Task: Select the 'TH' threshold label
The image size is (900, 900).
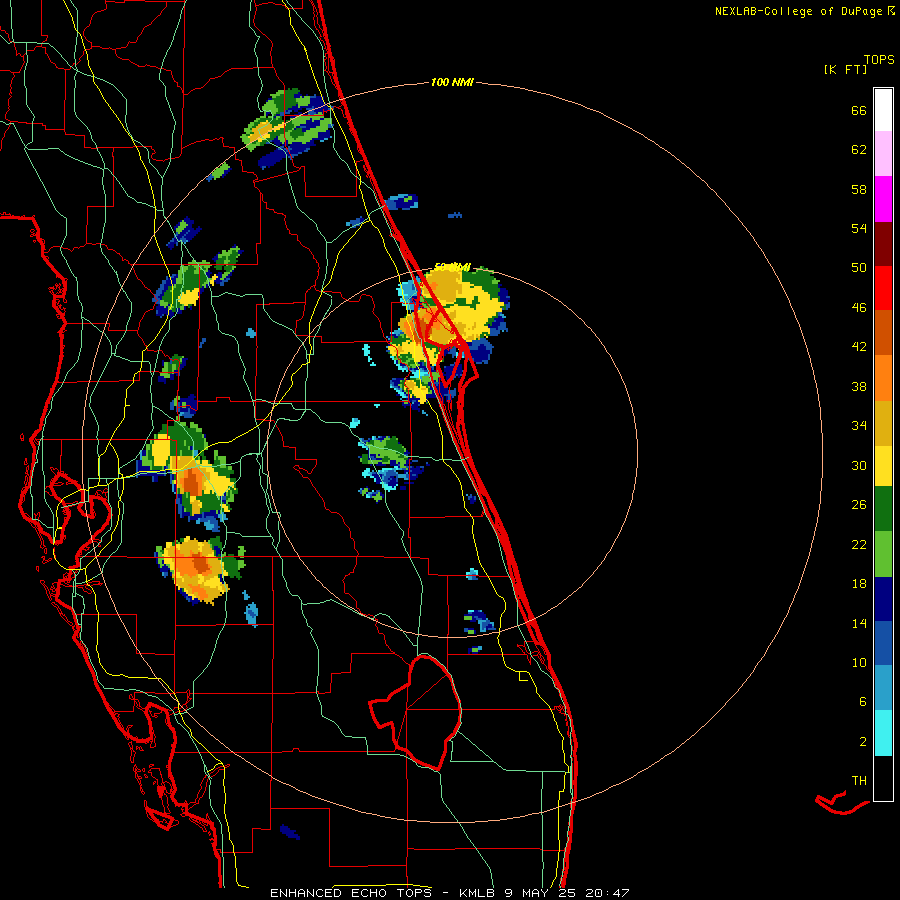Action: pos(859,781)
